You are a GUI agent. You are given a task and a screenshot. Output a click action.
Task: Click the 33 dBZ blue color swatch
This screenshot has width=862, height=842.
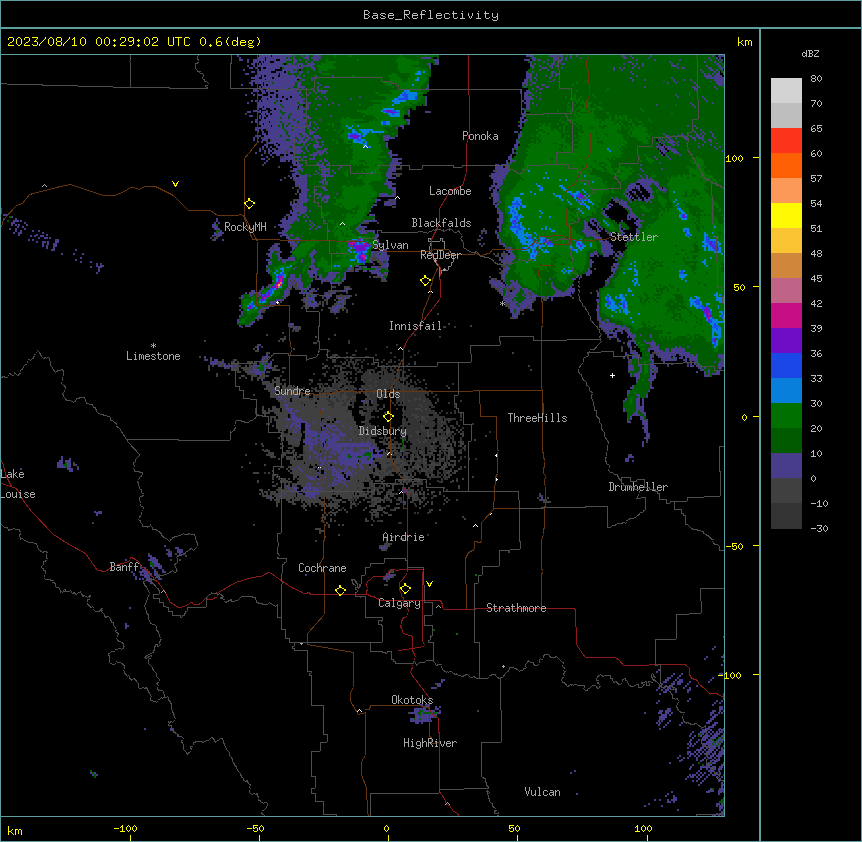tap(786, 365)
